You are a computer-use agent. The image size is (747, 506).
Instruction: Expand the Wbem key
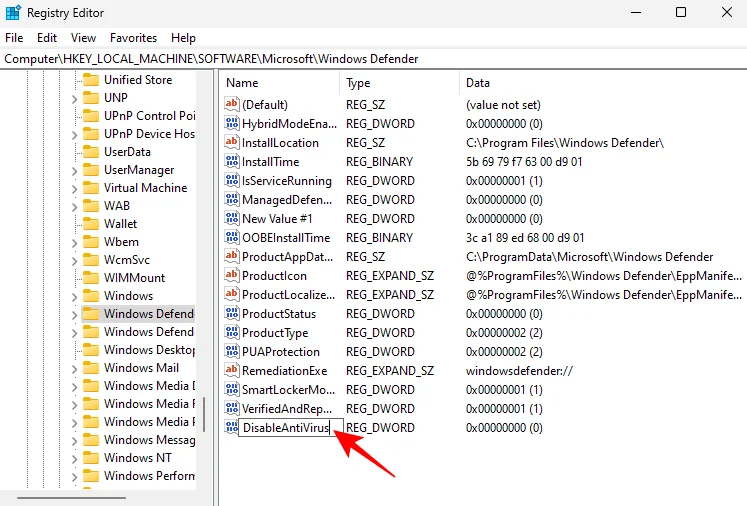74,243
